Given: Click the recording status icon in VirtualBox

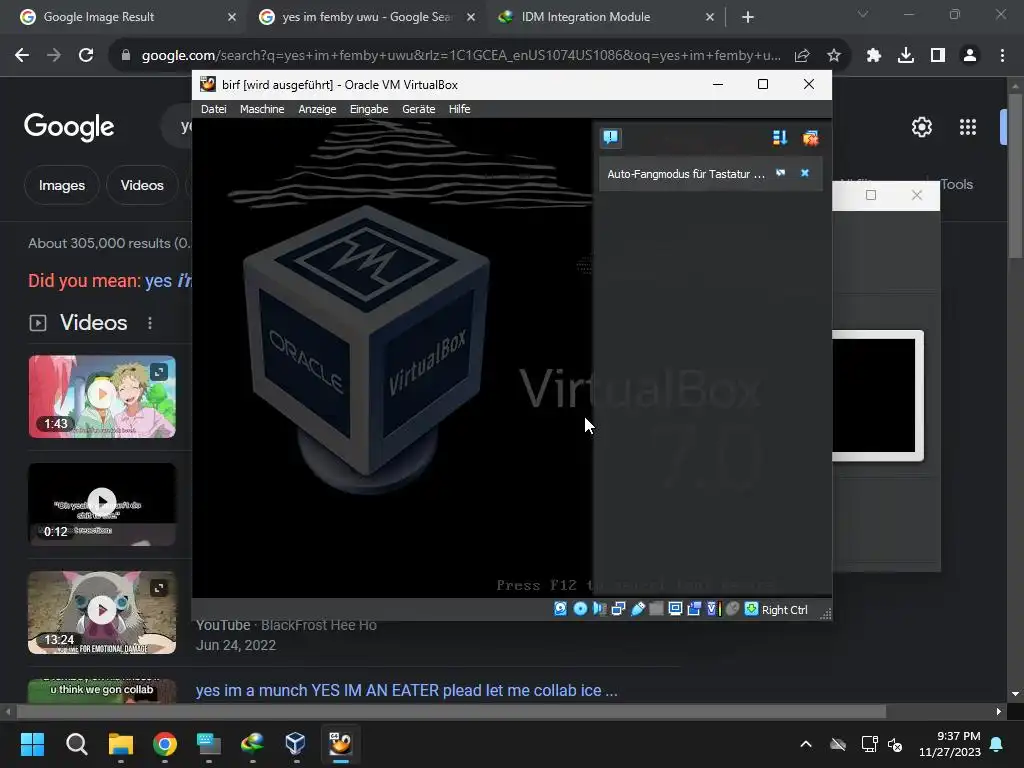Looking at the screenshot, I should point(694,609).
